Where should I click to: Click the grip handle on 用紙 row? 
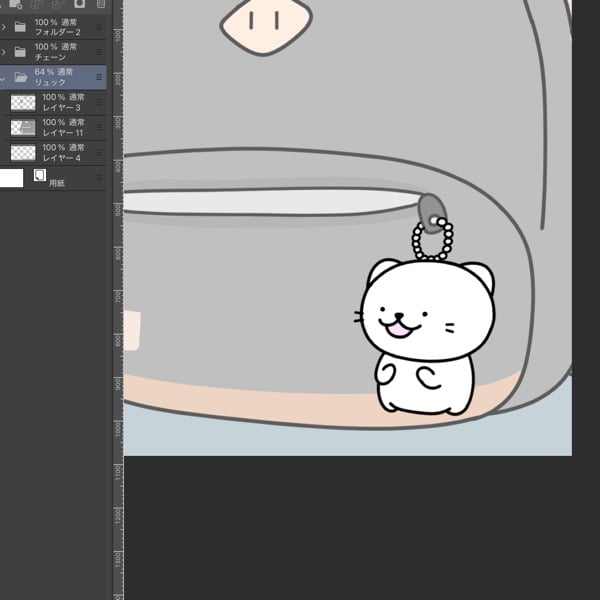click(99, 178)
